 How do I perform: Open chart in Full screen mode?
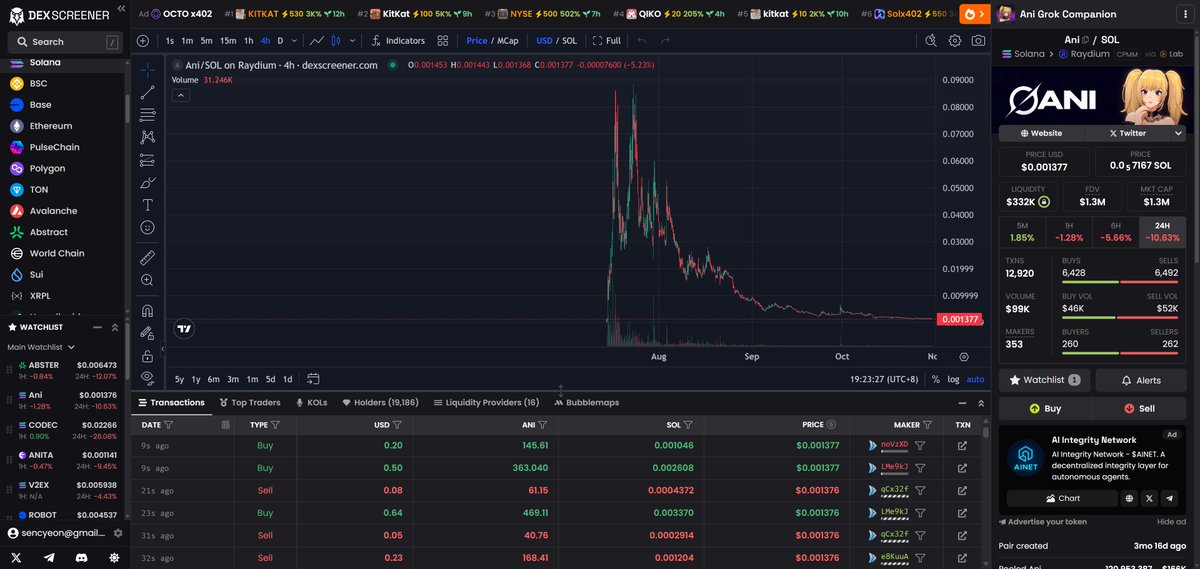coord(606,41)
